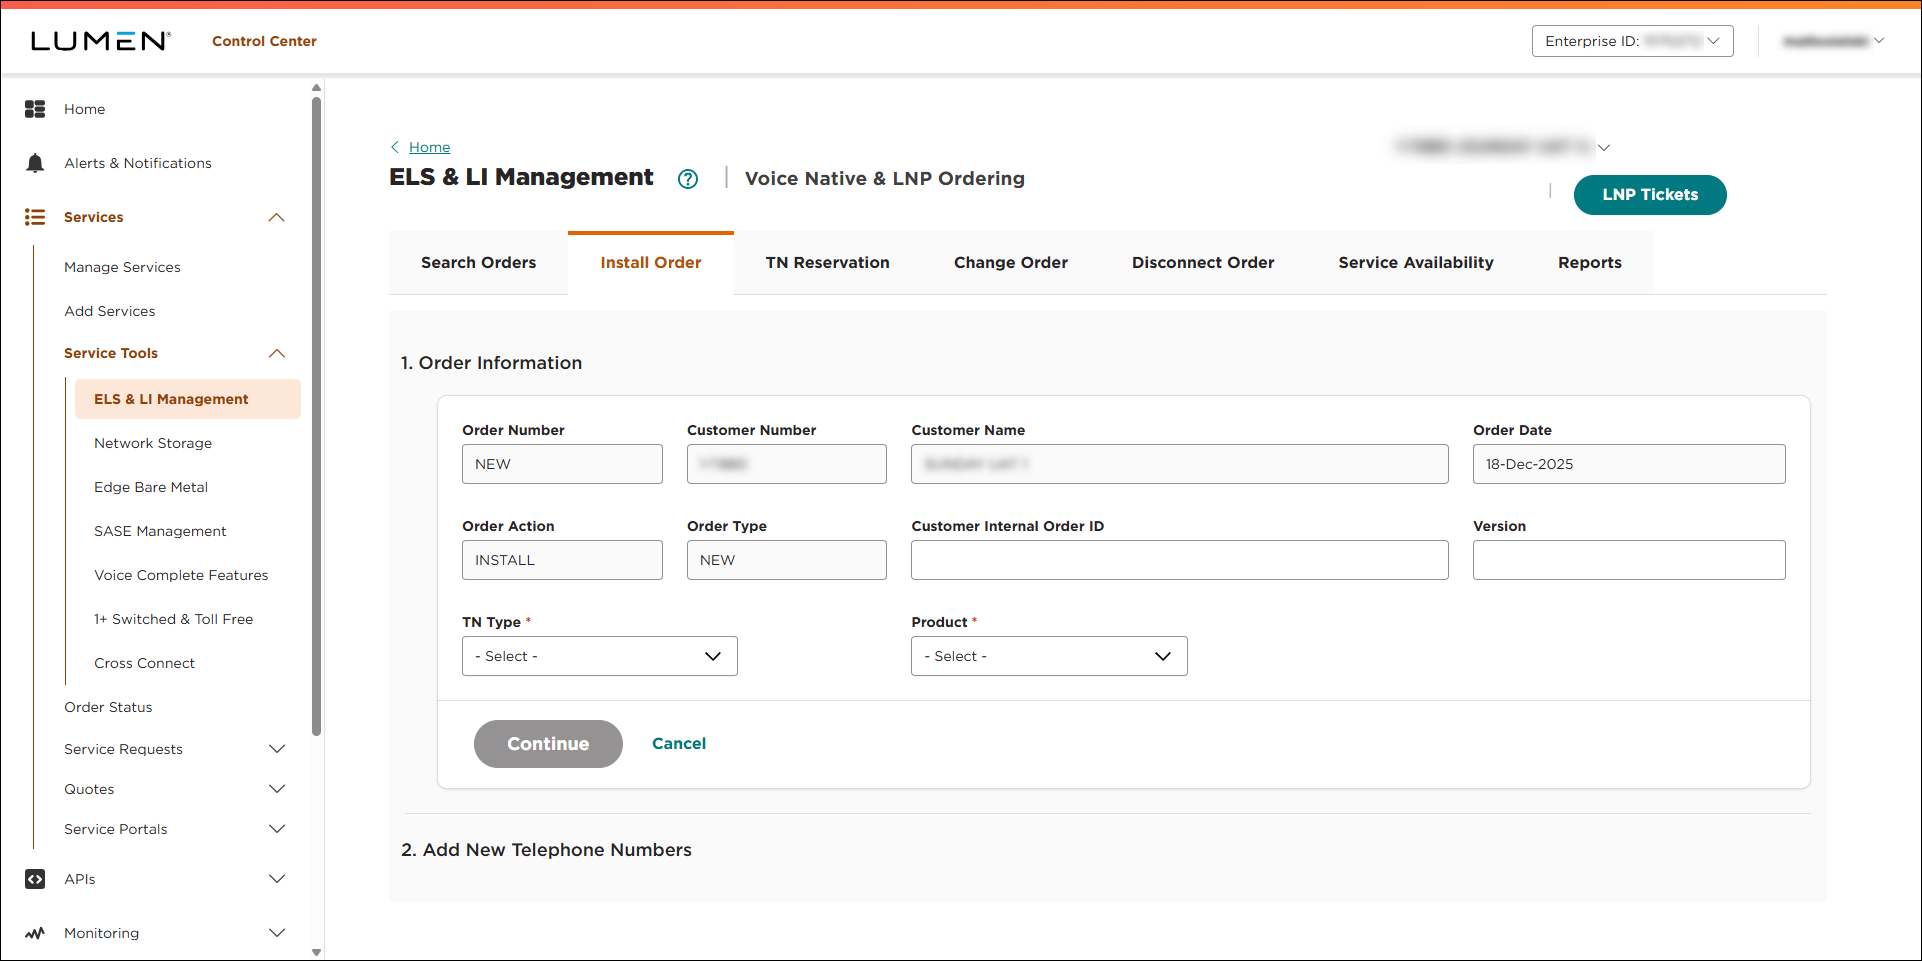1922x961 pixels.
Task: Click the Services list icon
Action: [x=35, y=217]
